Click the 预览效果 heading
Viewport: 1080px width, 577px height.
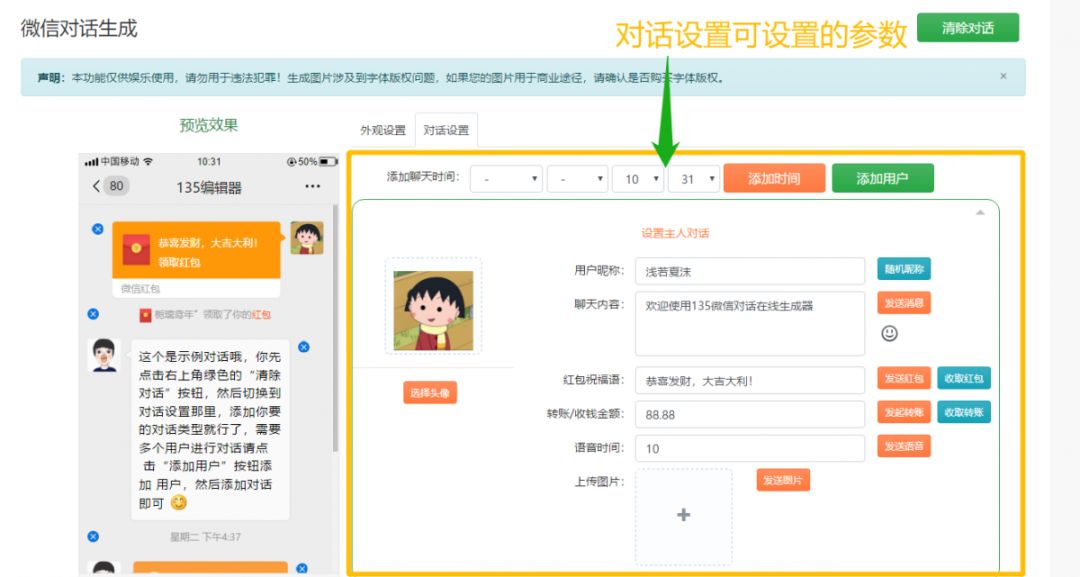tap(209, 125)
